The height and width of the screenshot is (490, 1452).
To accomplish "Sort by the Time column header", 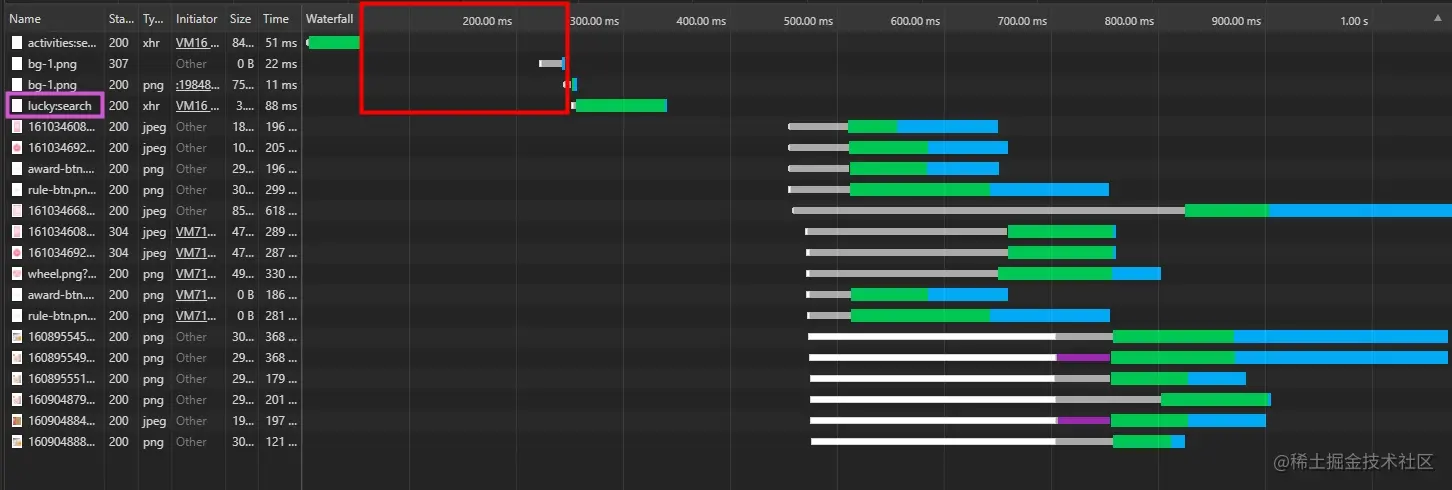I will tap(276, 19).
